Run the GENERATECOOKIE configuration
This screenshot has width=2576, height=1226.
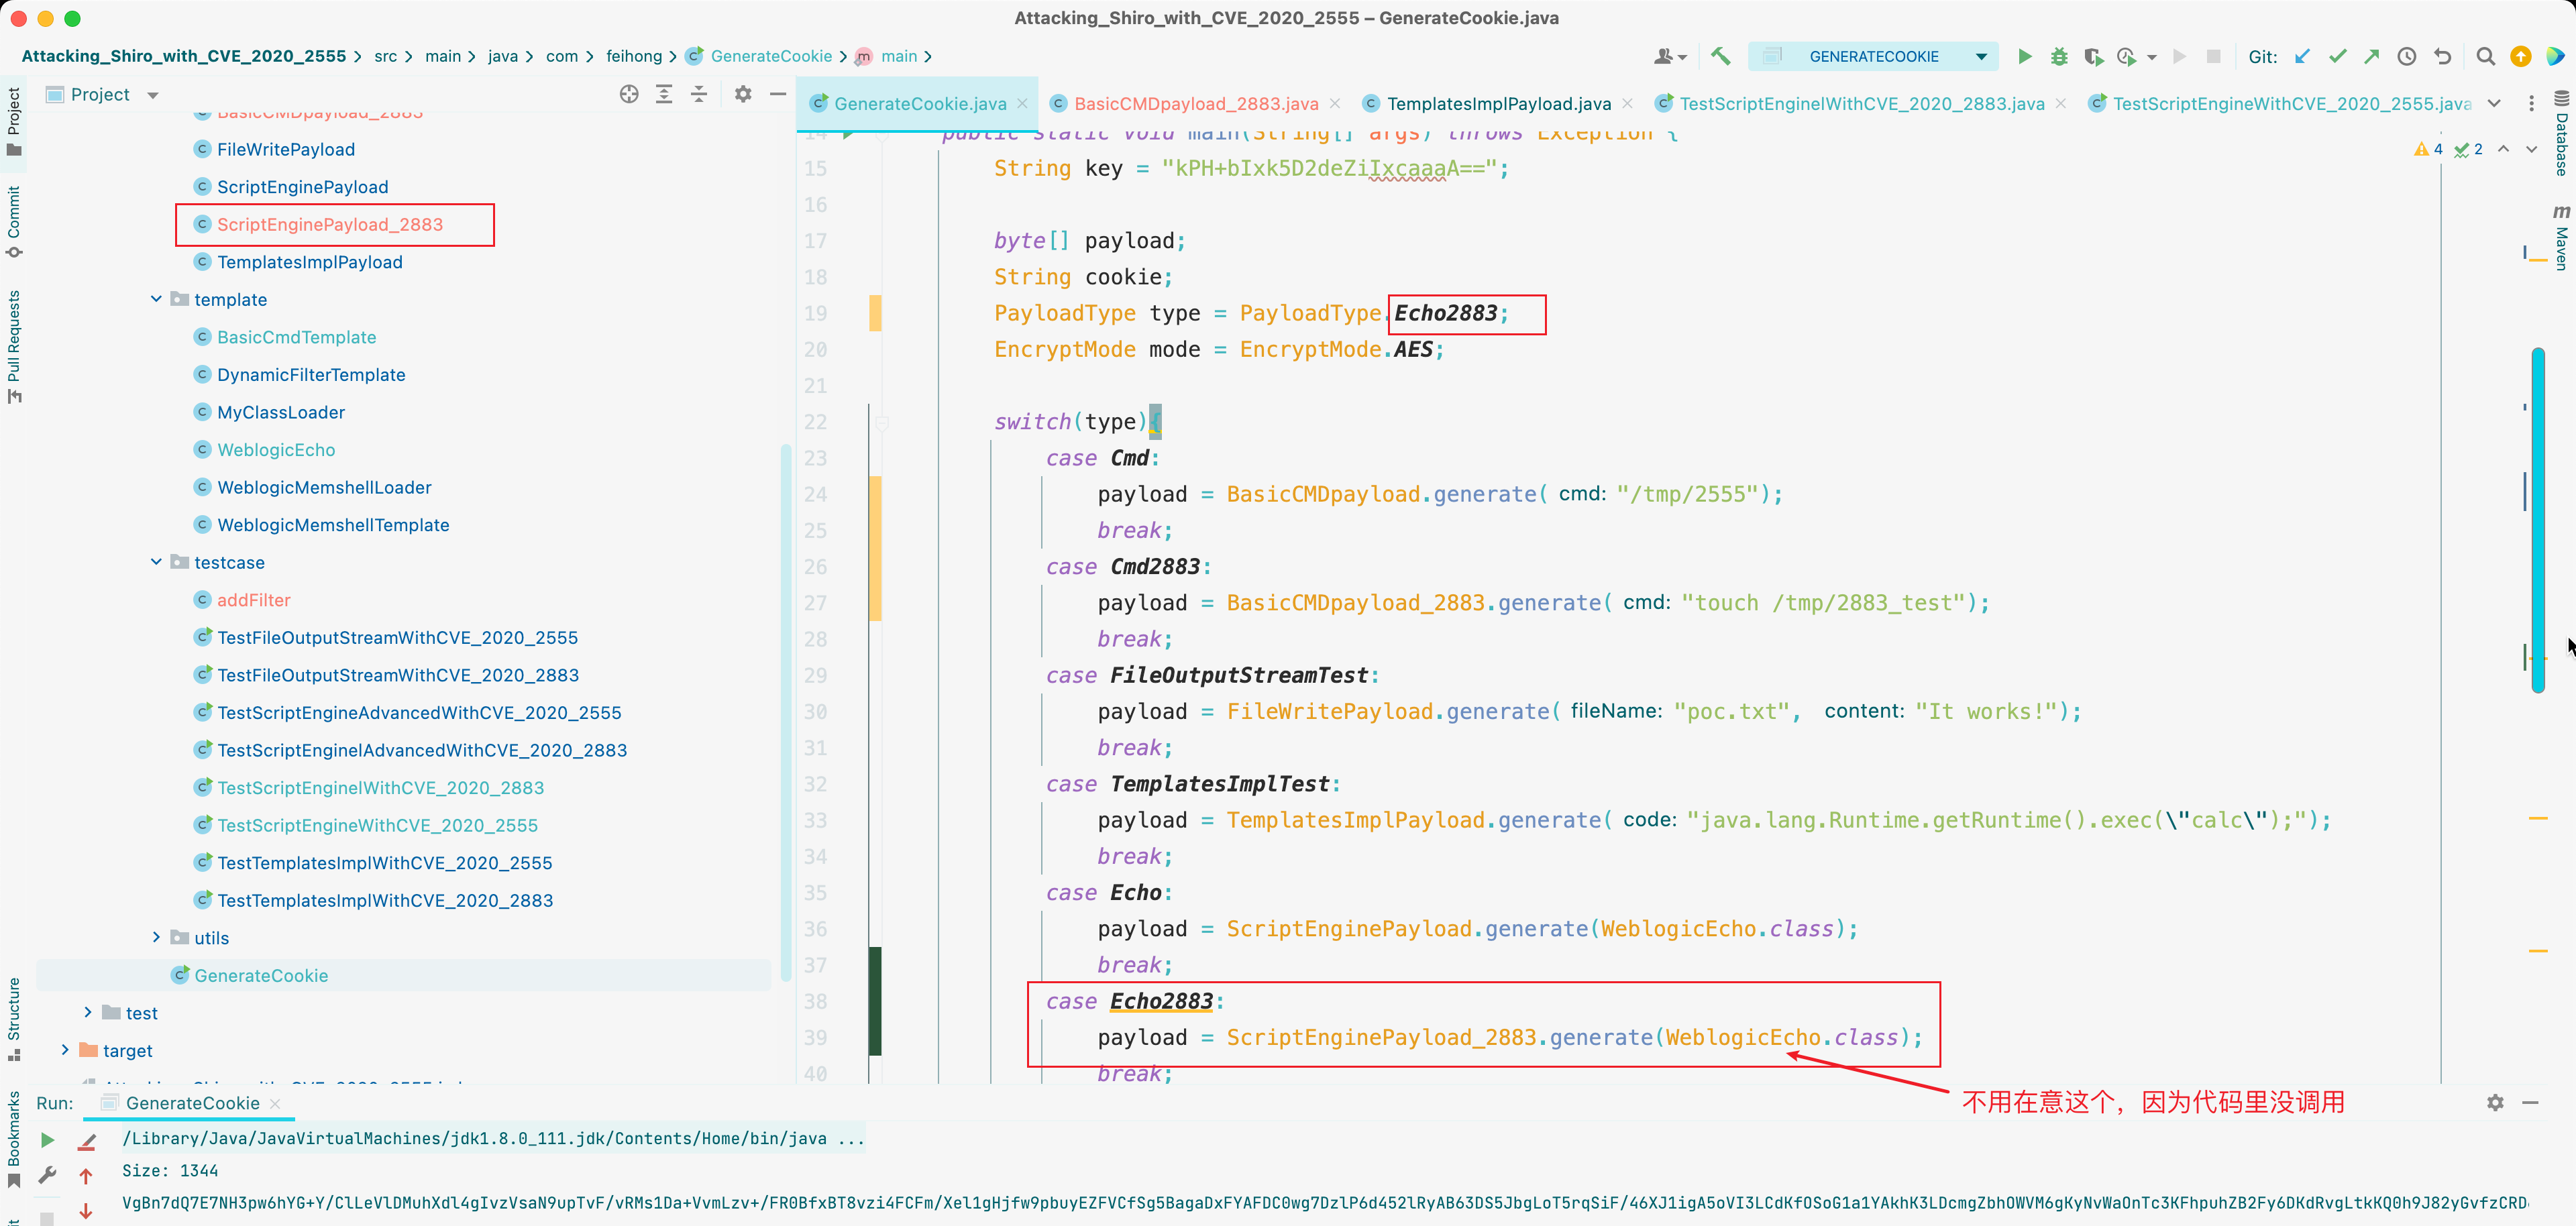click(x=2024, y=56)
